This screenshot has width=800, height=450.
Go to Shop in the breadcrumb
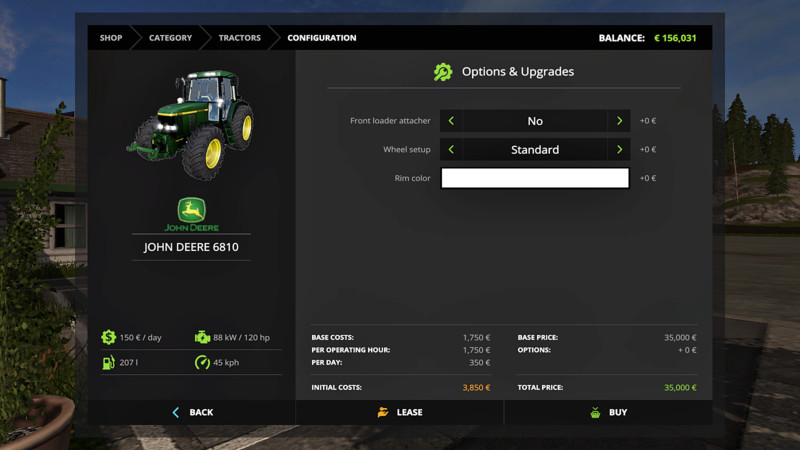110,38
